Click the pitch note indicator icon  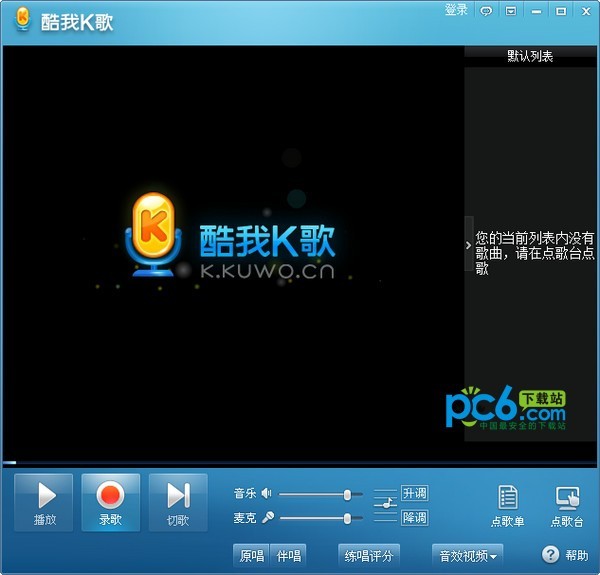[x=385, y=505]
